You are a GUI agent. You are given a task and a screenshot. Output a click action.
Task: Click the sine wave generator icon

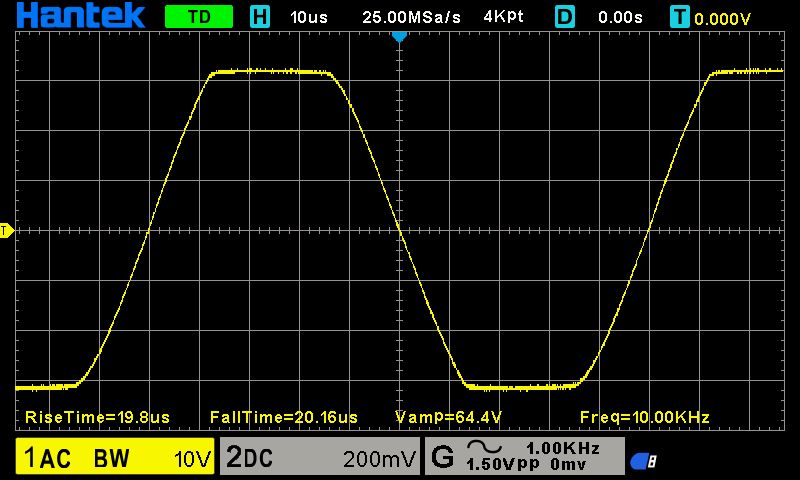485,447
